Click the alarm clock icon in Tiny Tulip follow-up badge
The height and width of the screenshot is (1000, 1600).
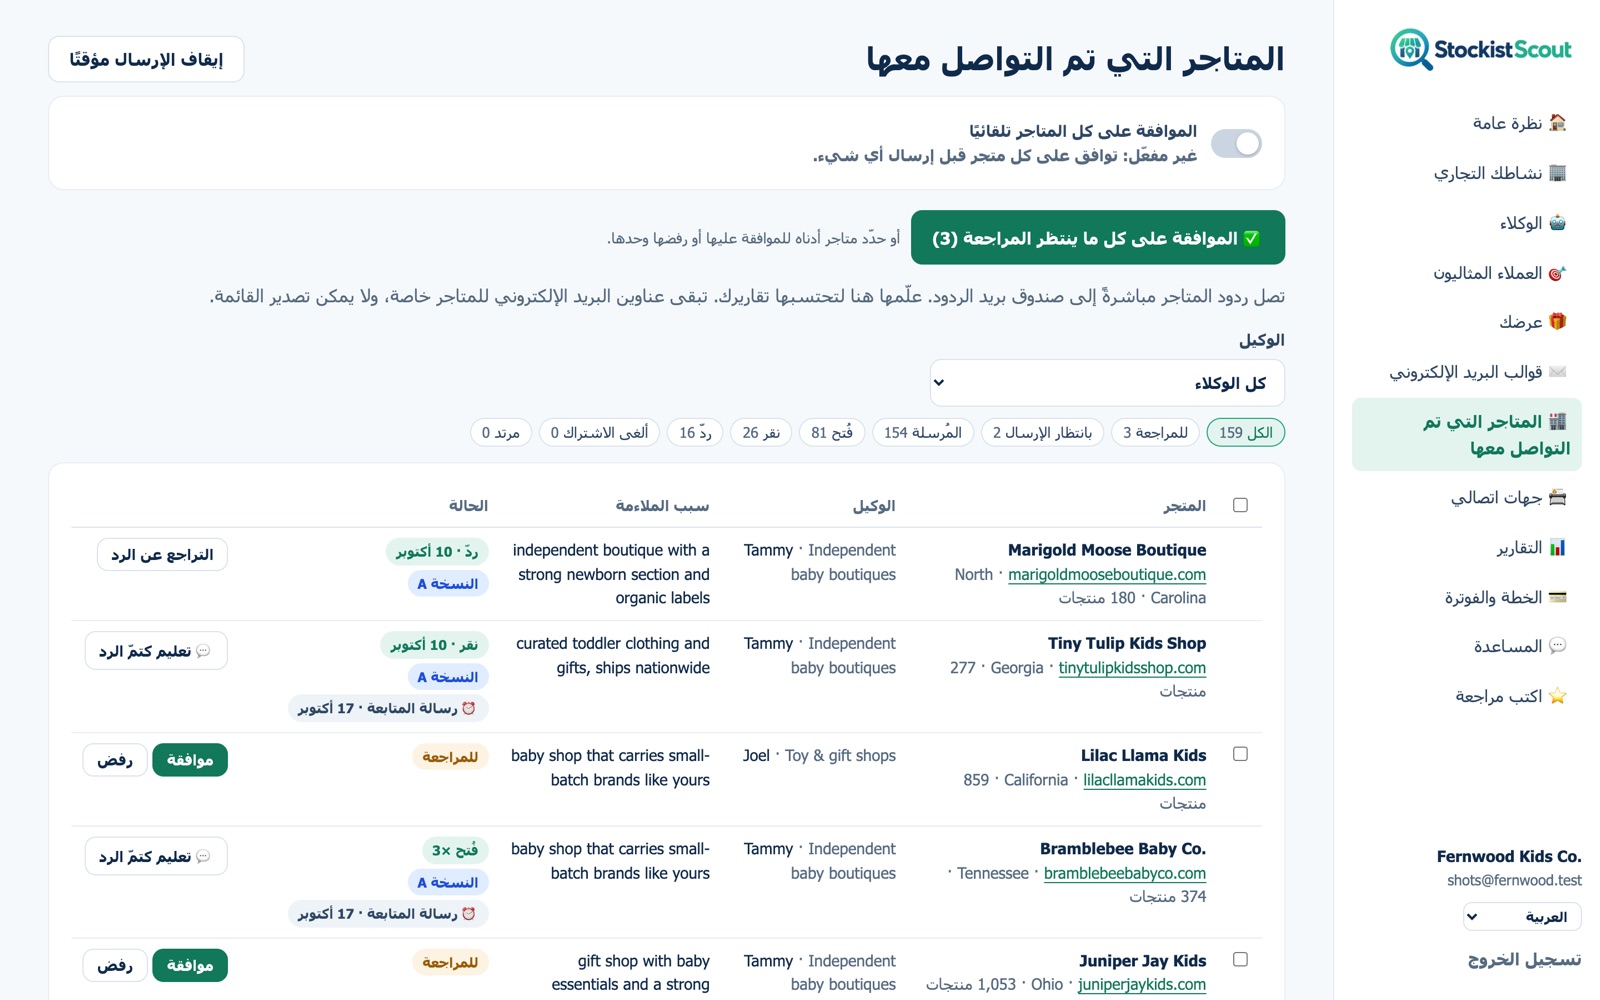[469, 708]
